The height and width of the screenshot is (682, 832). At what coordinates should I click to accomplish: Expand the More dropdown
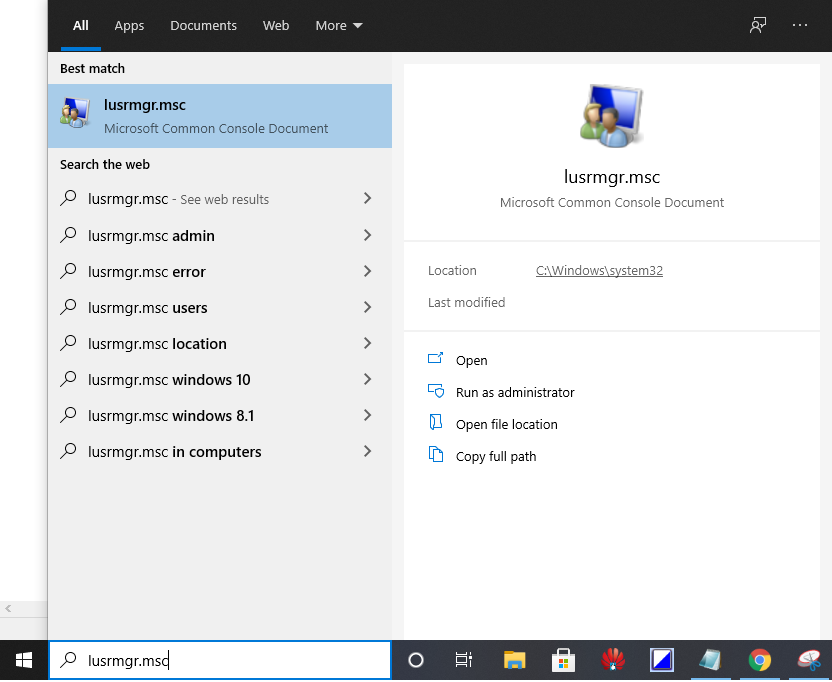339,25
